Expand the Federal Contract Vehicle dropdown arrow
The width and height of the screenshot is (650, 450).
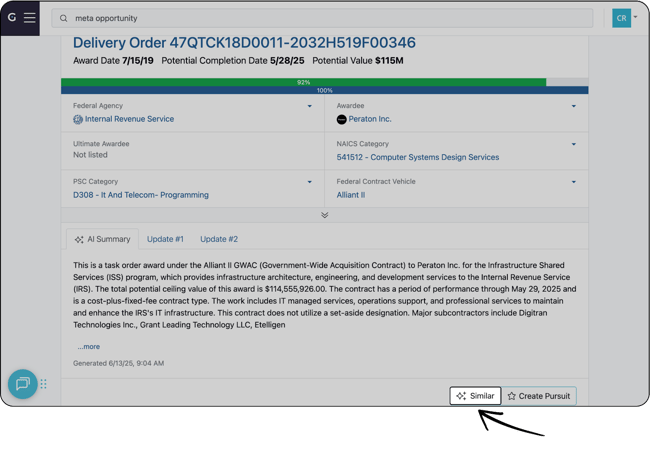pos(574,182)
